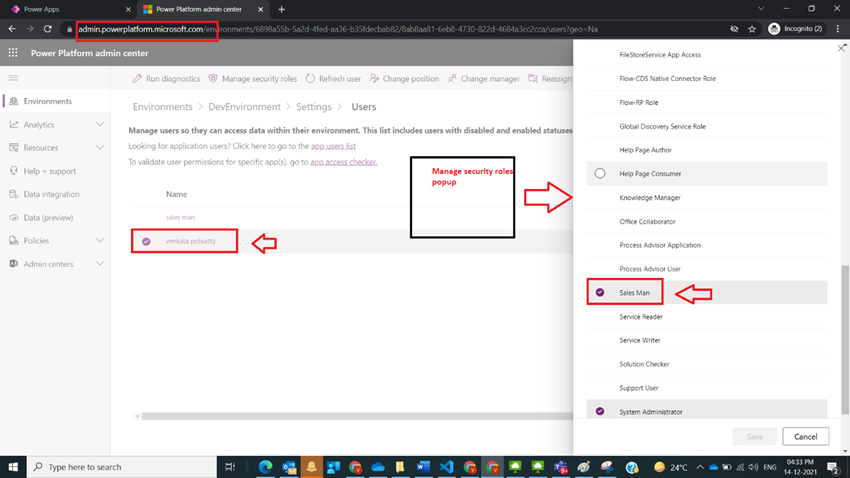The height and width of the screenshot is (478, 850).
Task: Click the Reassign icon in the toolbar
Action: (533, 79)
